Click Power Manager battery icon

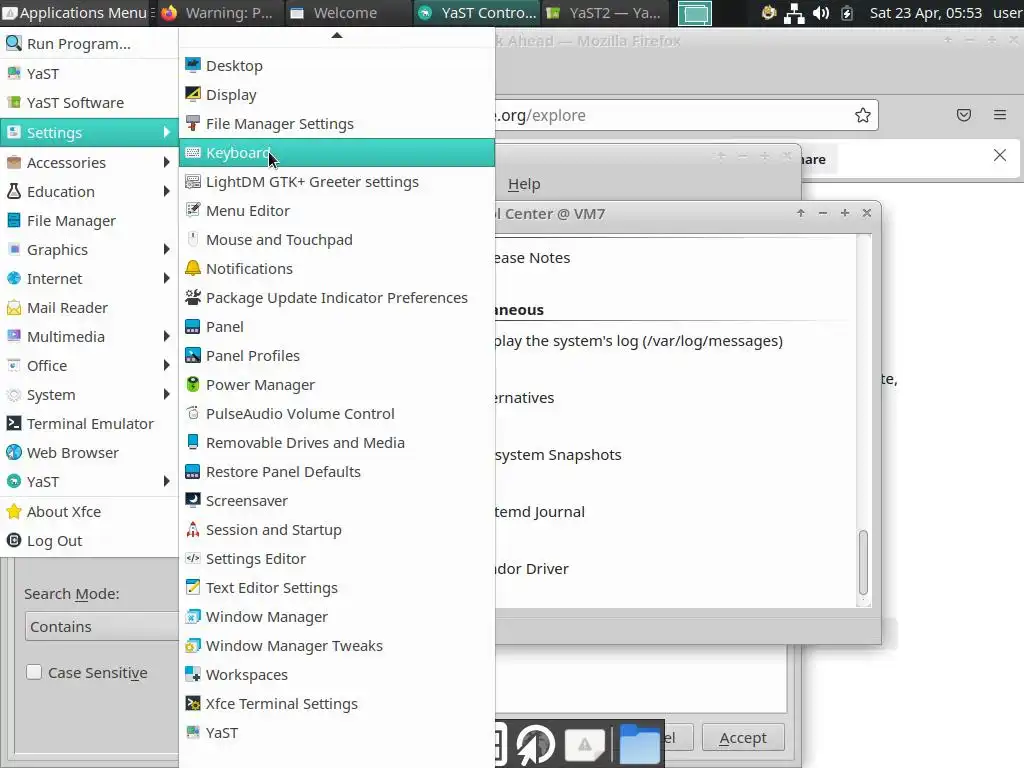tap(193, 385)
